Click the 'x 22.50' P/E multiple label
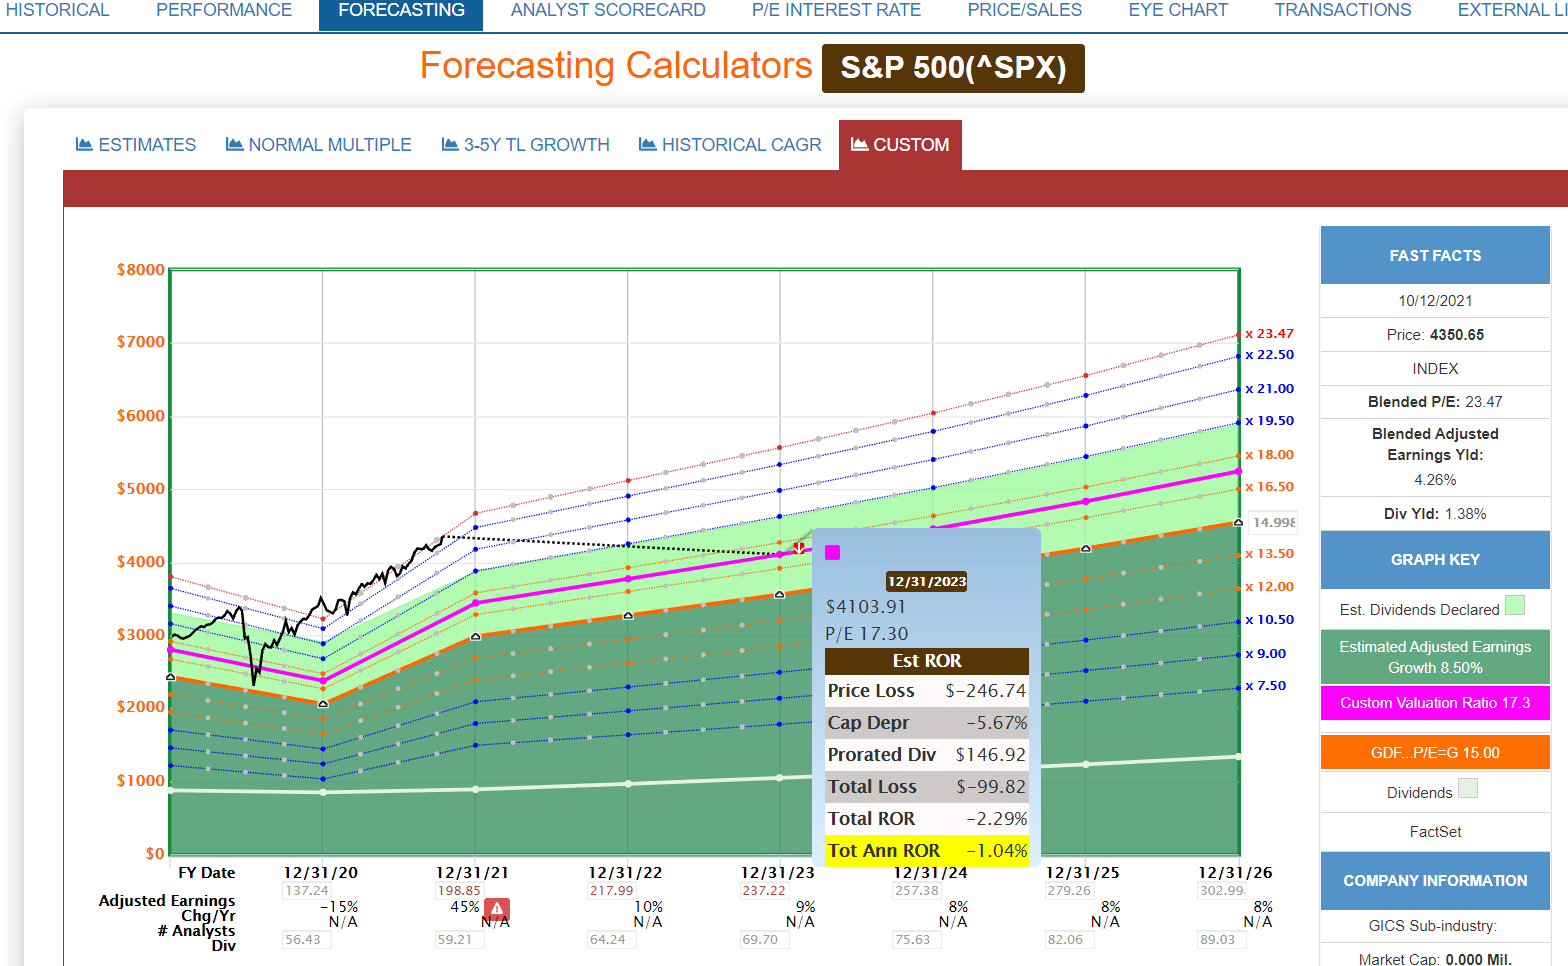 [x=1269, y=355]
